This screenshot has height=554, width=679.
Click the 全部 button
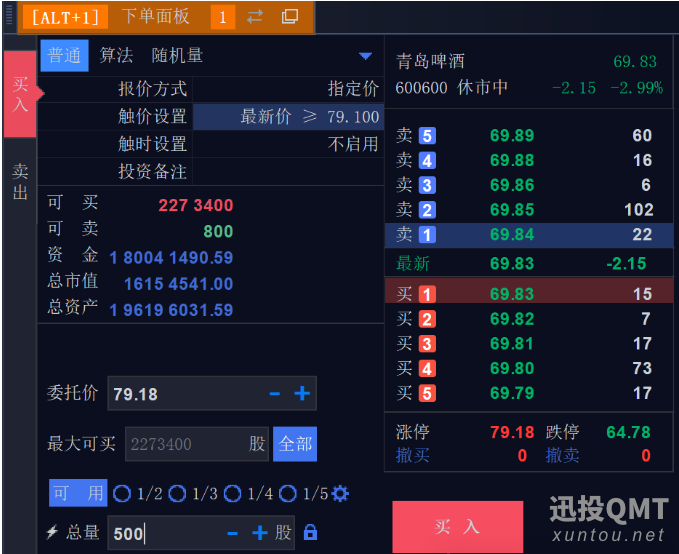295,444
